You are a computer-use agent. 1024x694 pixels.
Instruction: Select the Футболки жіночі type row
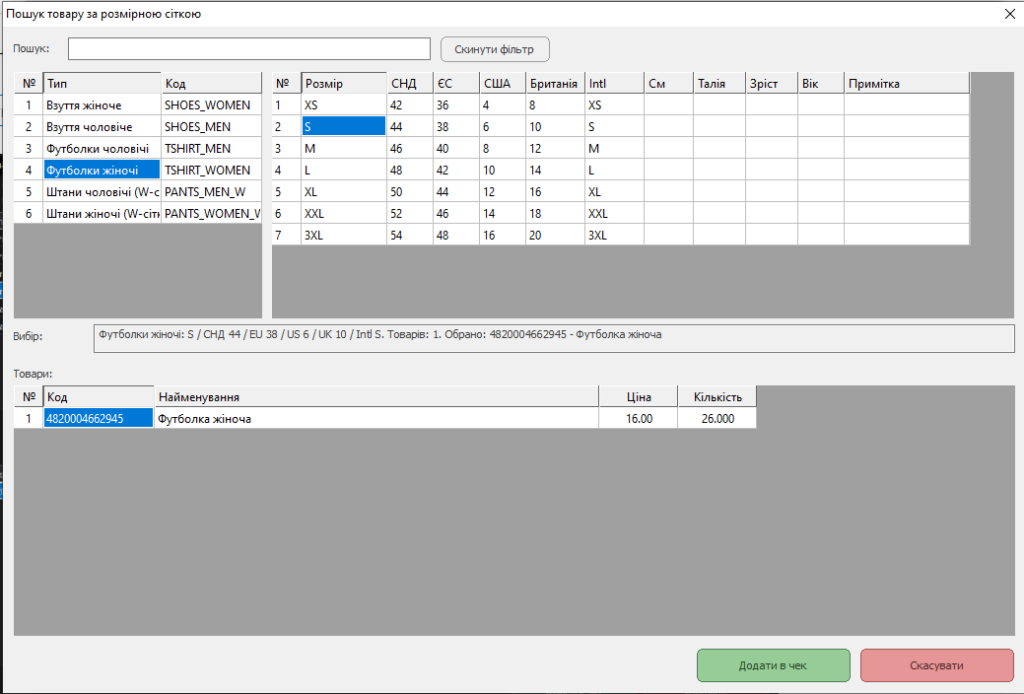point(101,170)
